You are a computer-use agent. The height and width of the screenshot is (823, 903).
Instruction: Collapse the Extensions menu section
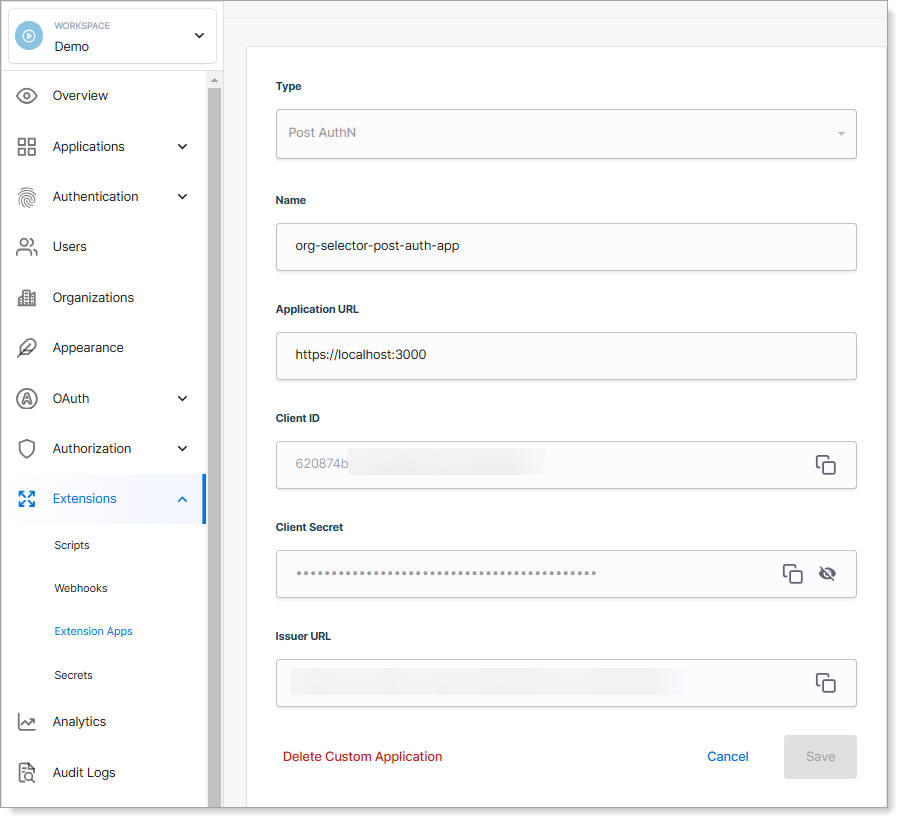click(182, 499)
